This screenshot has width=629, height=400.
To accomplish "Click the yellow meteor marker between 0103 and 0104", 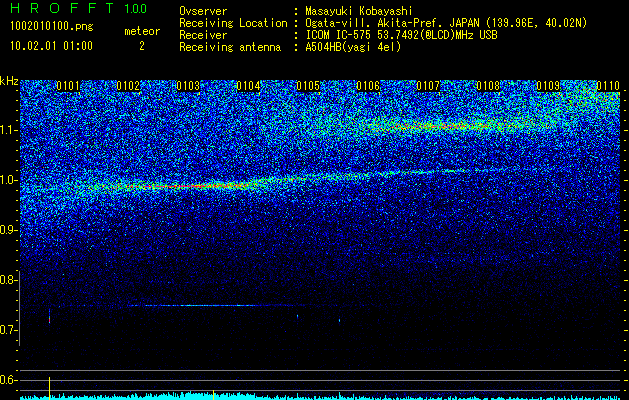I will (x=213, y=395).
